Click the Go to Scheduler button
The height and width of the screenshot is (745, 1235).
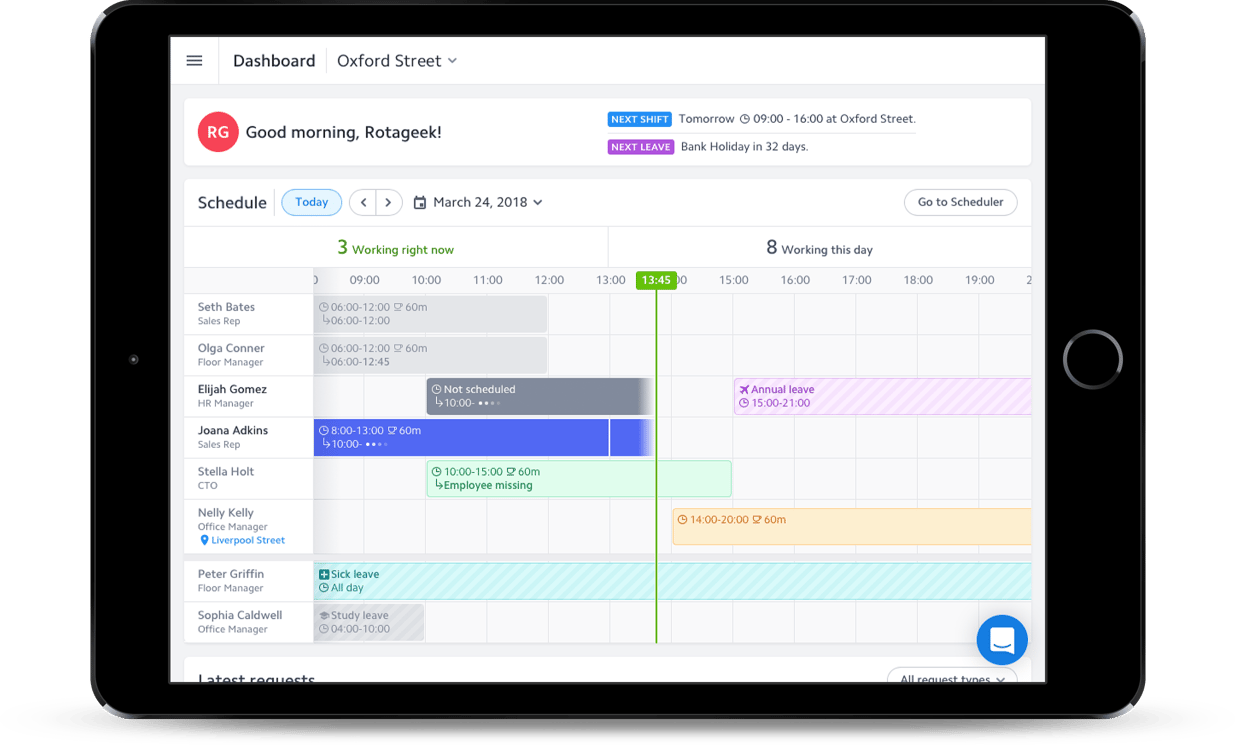(x=960, y=202)
